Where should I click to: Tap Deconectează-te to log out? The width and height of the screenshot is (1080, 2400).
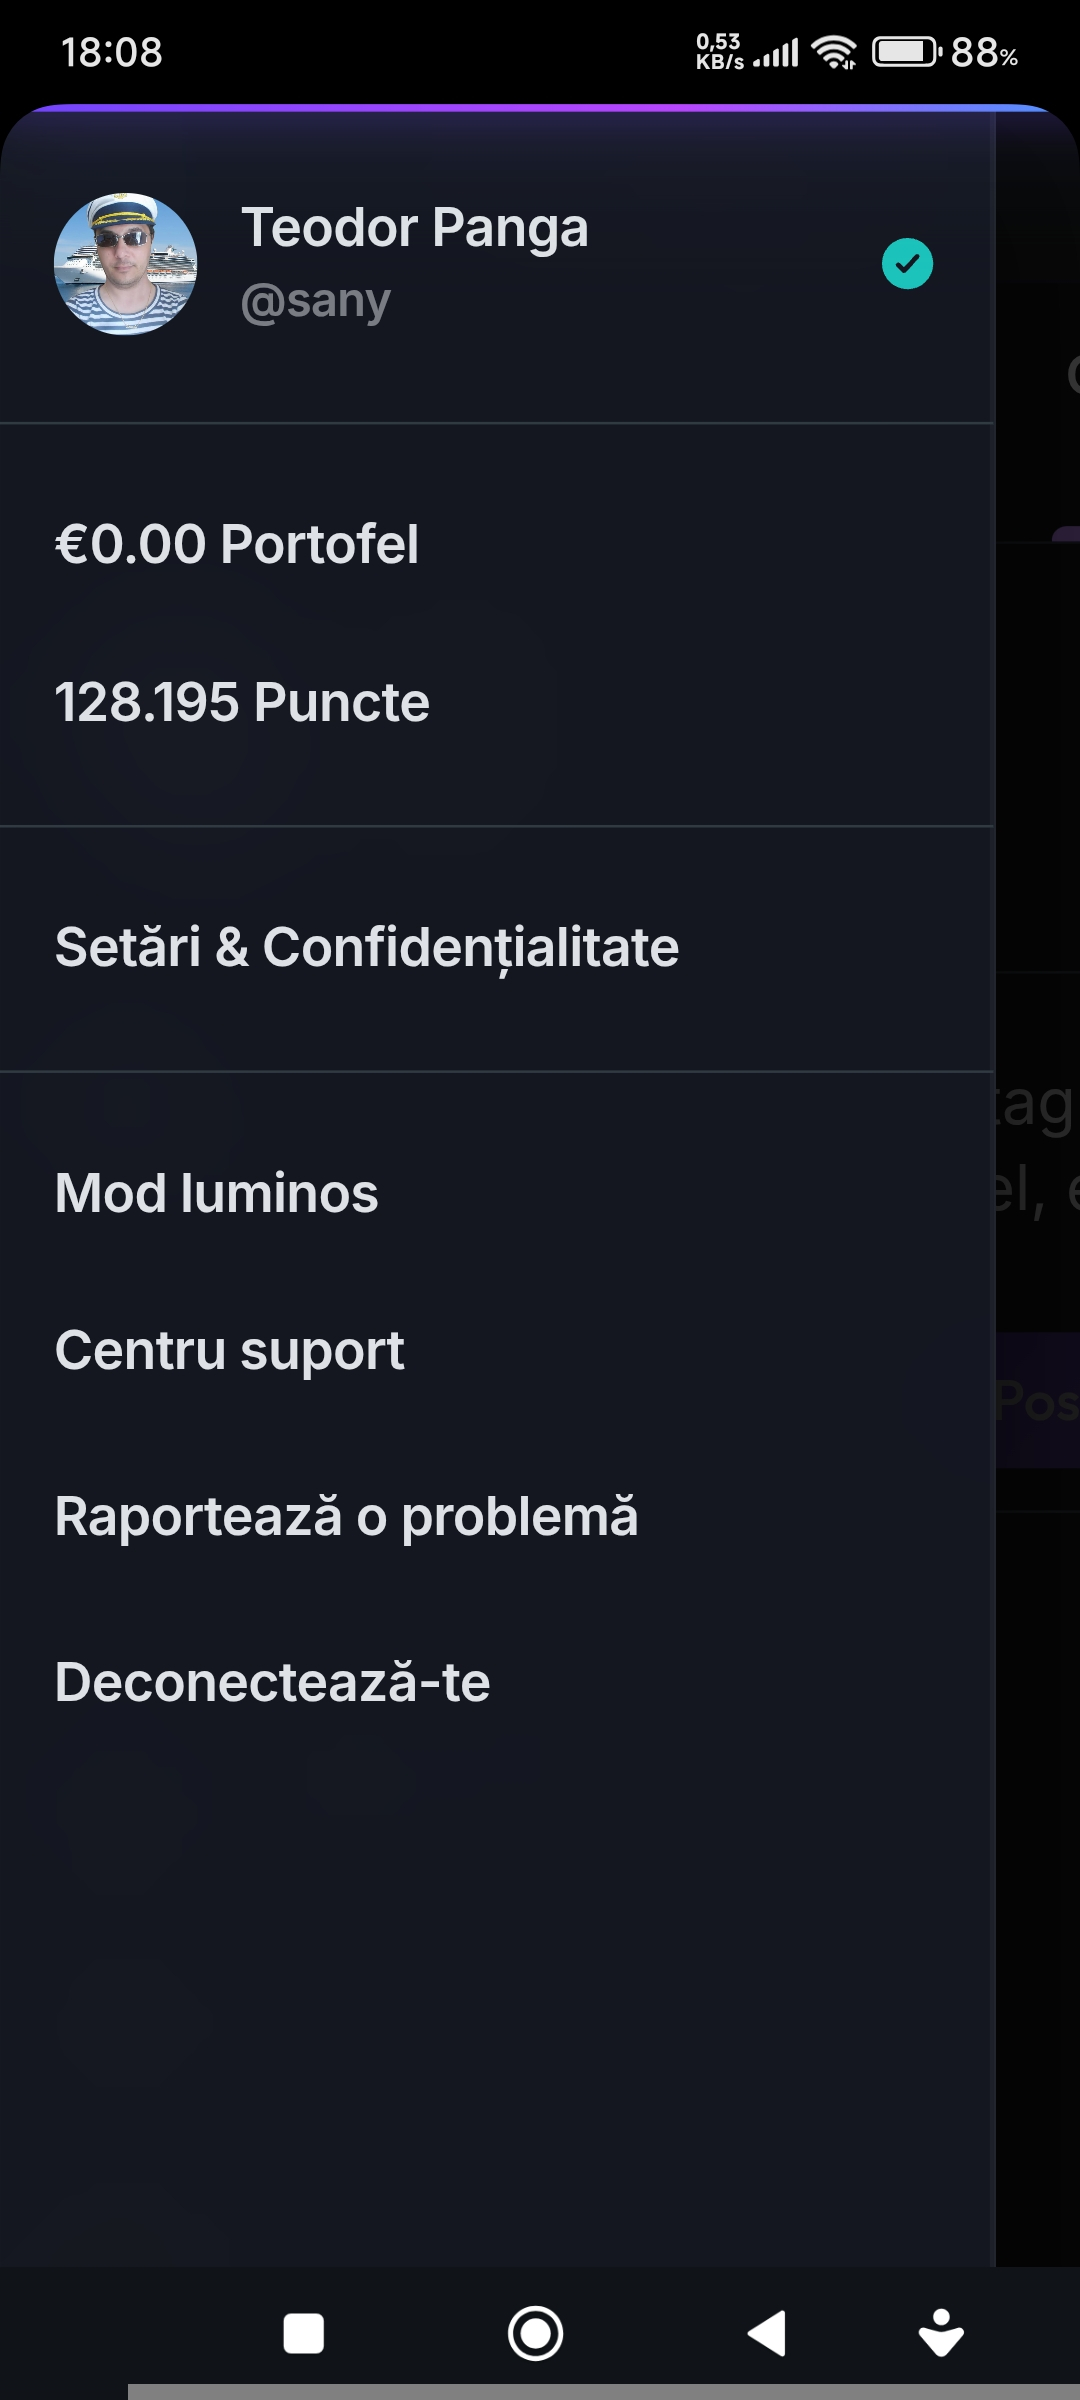(x=272, y=1682)
